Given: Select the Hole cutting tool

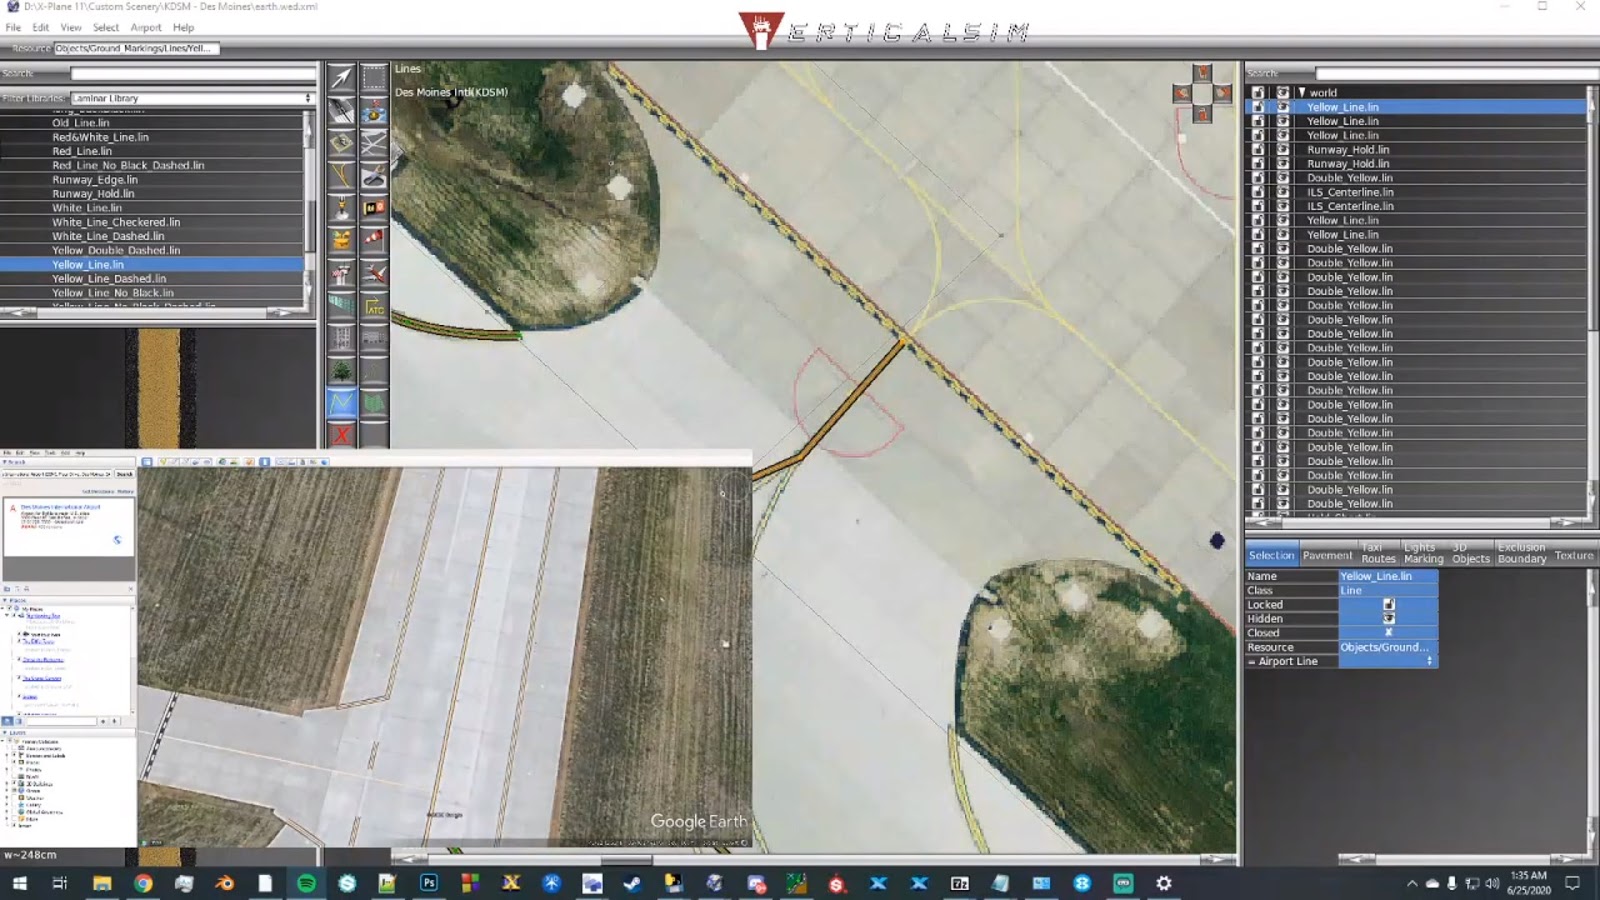Looking at the screenshot, I should [374, 176].
